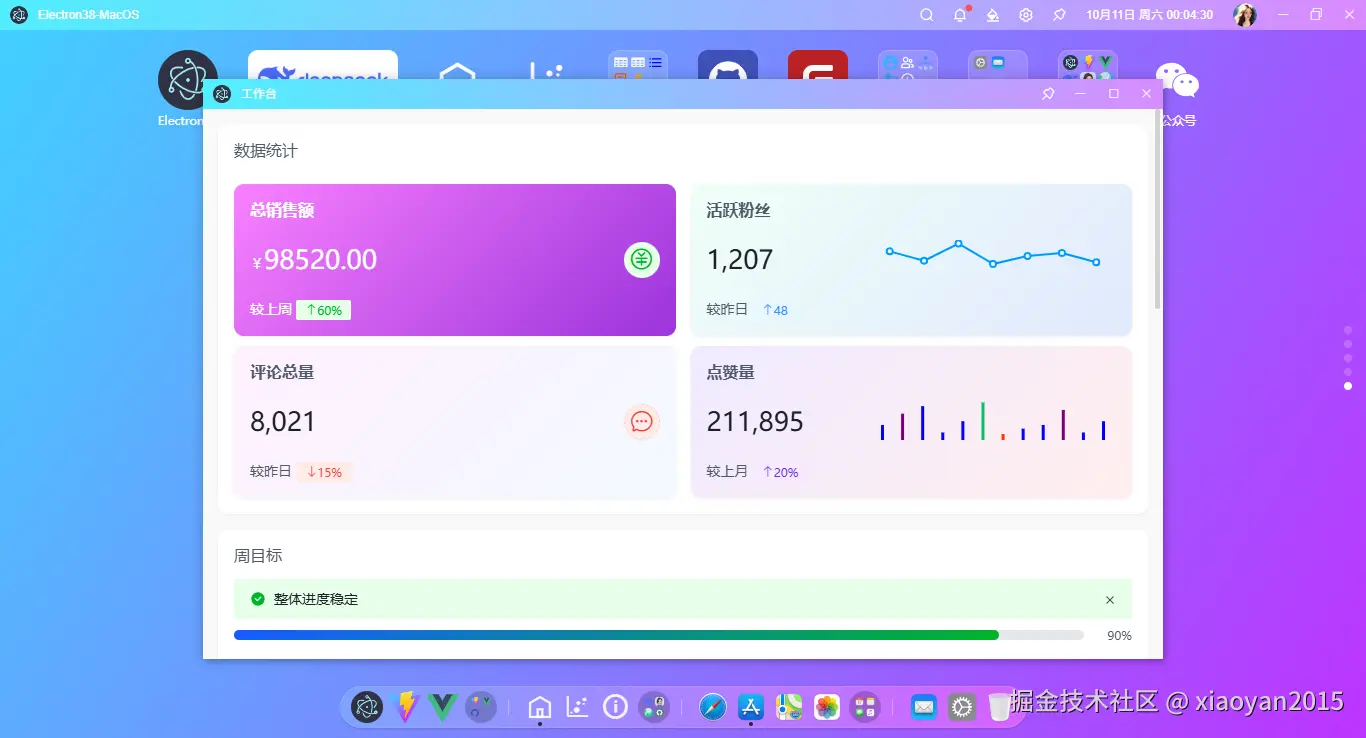1366x738 pixels.
Task: Click the 90% weekly goal progress bar
Action: point(660,634)
